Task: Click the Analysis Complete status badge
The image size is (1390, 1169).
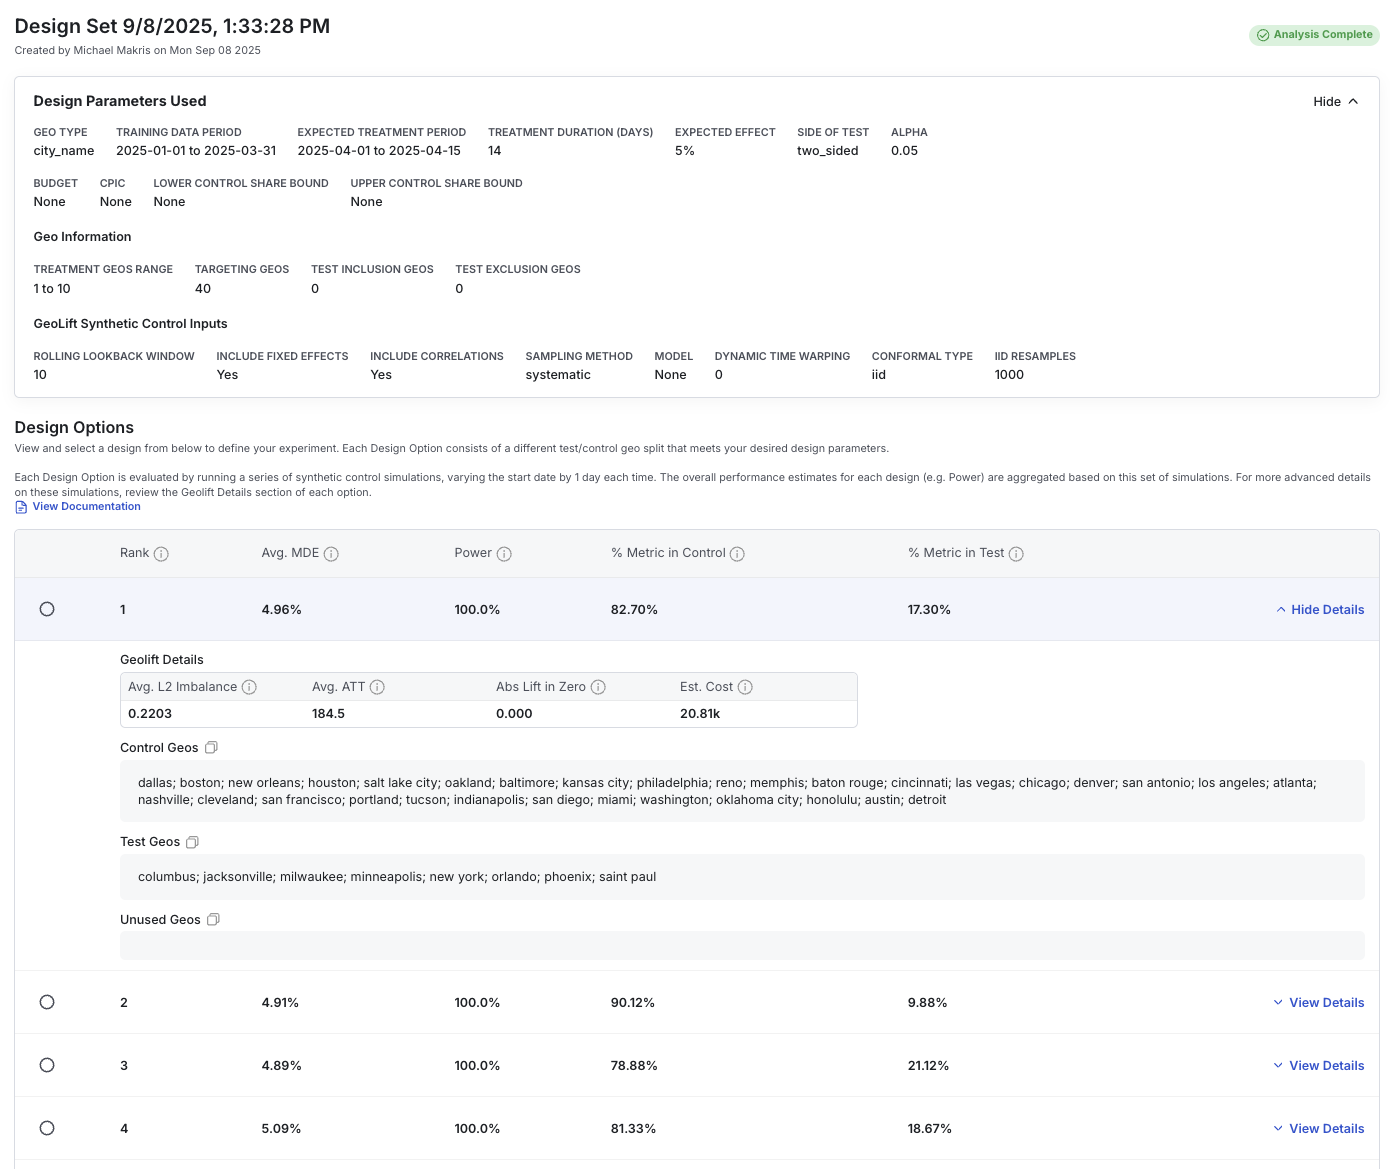Action: pos(1314,35)
